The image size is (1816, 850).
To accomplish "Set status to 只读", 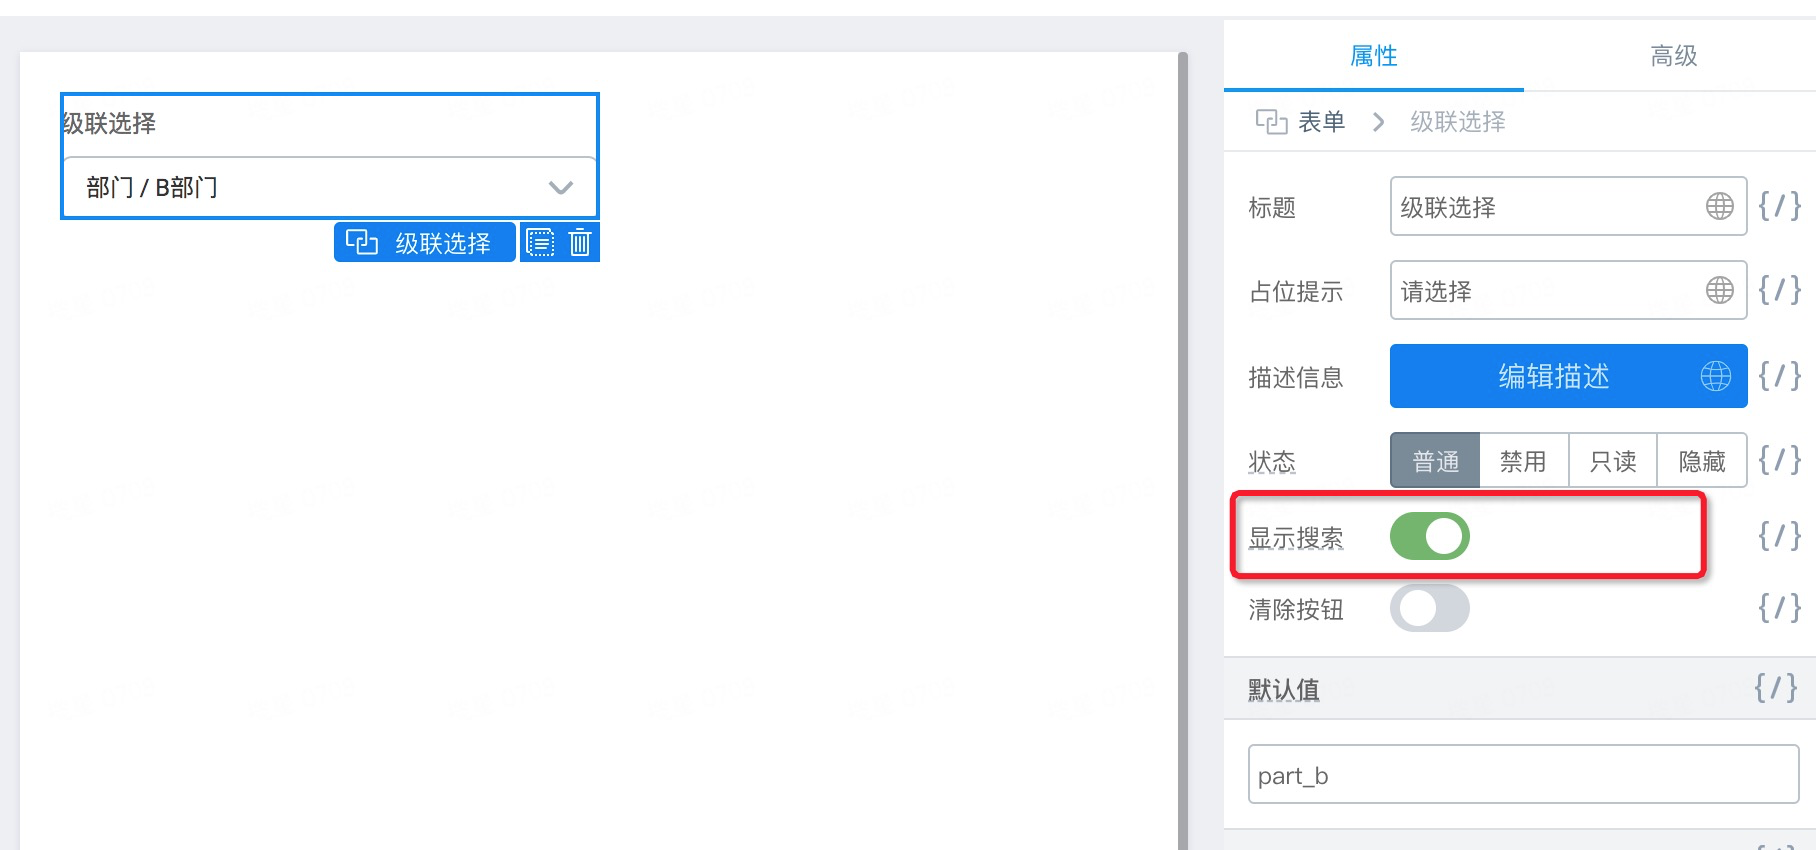I will (x=1613, y=461).
